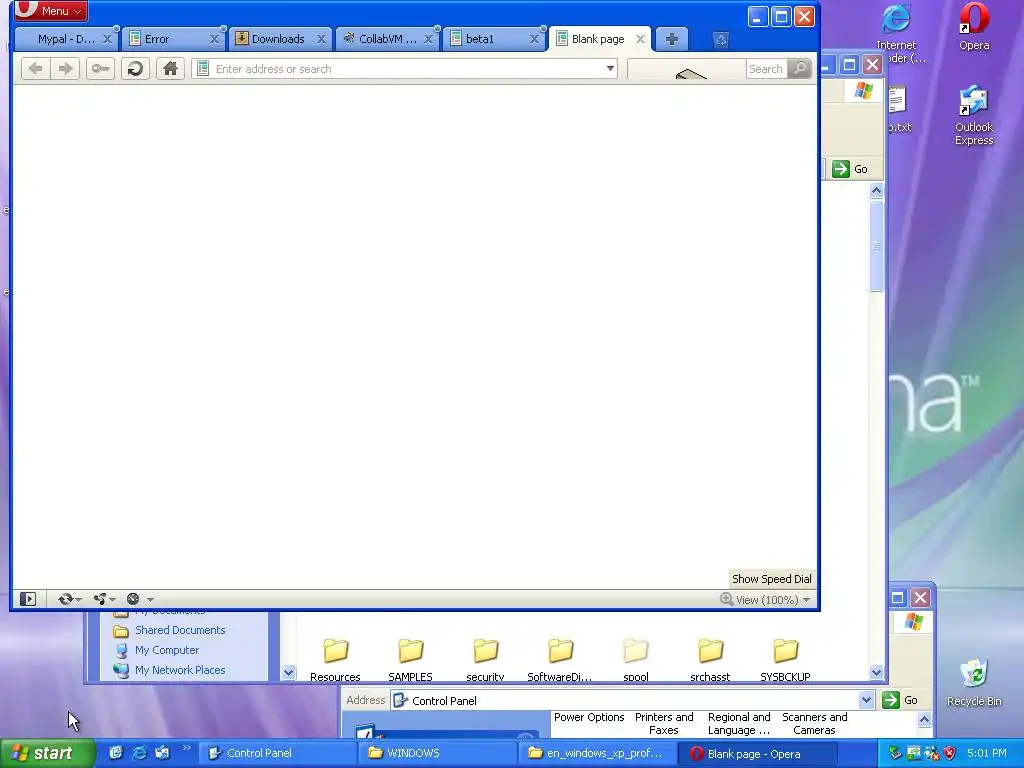The image size is (1024, 768).
Task: Open the Recycle Bin desktop icon
Action: pyautogui.click(x=974, y=682)
